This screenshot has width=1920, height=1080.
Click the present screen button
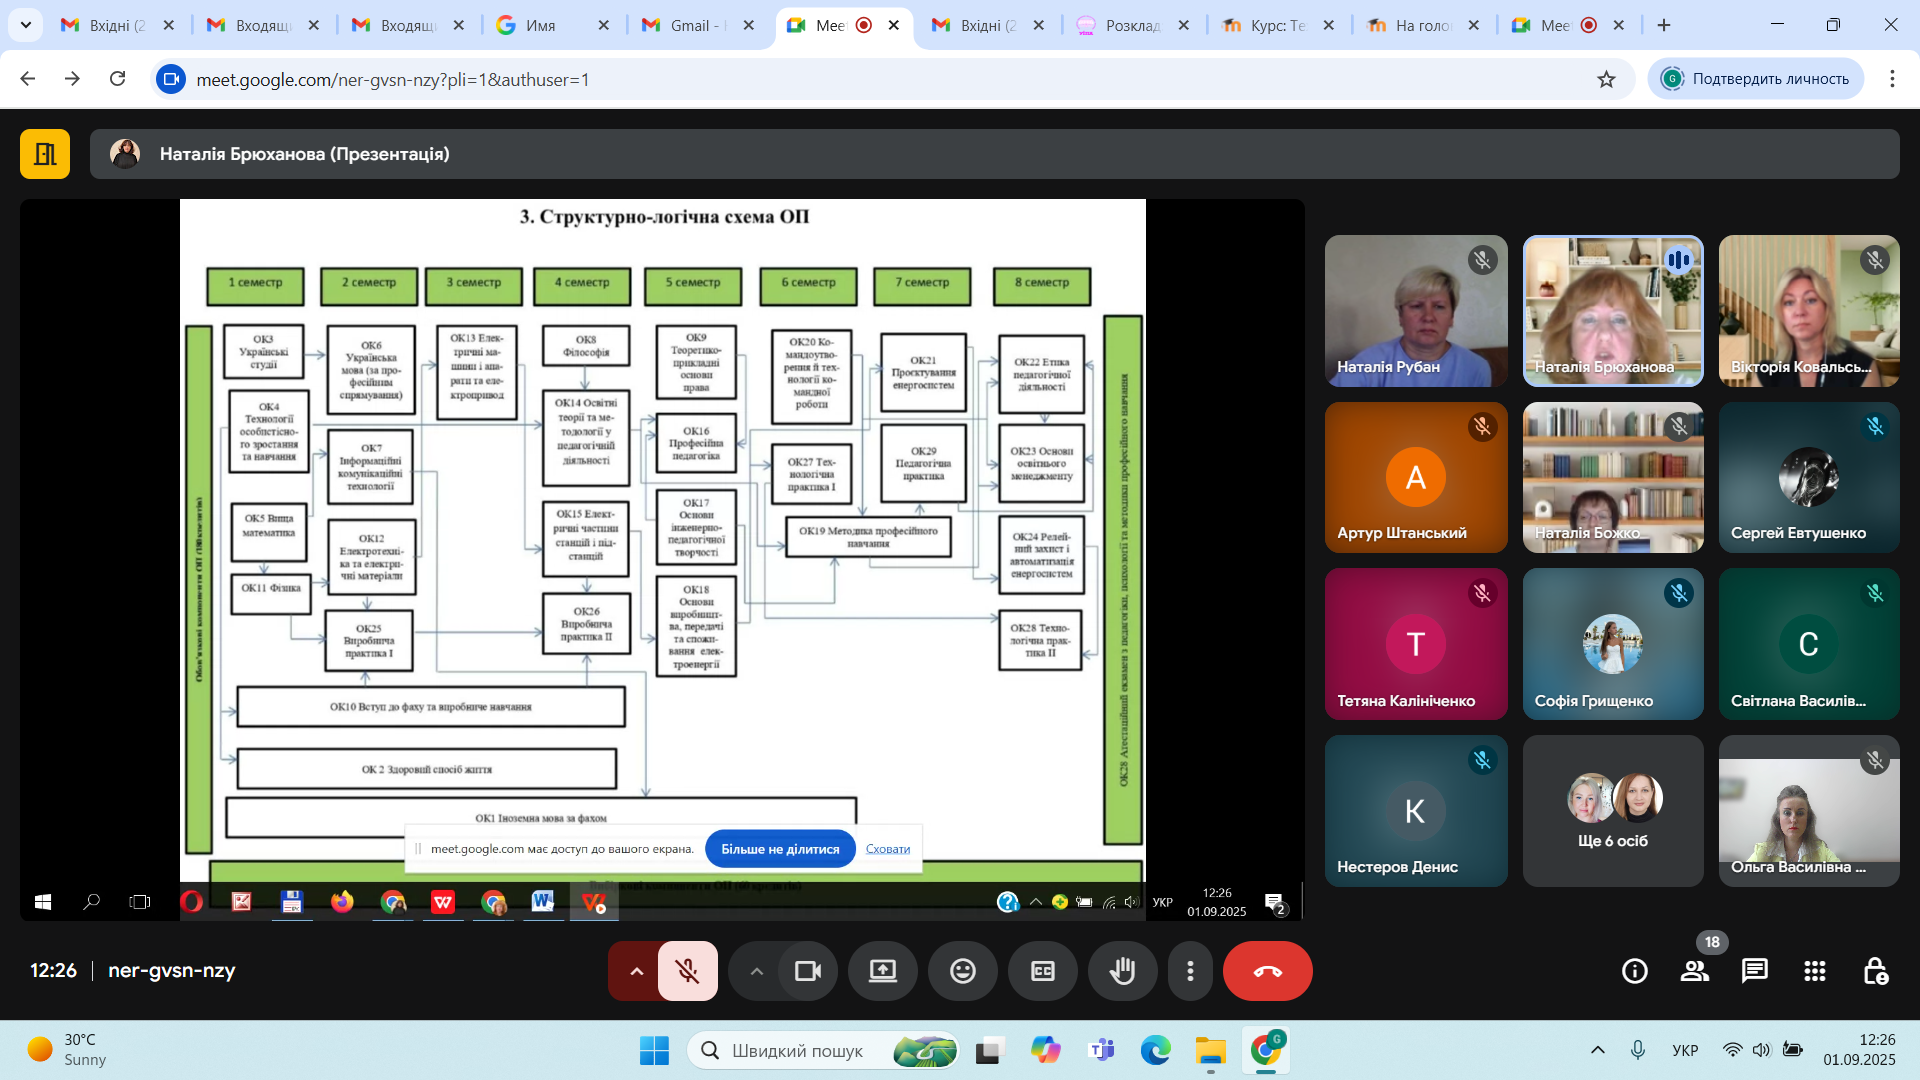point(882,971)
